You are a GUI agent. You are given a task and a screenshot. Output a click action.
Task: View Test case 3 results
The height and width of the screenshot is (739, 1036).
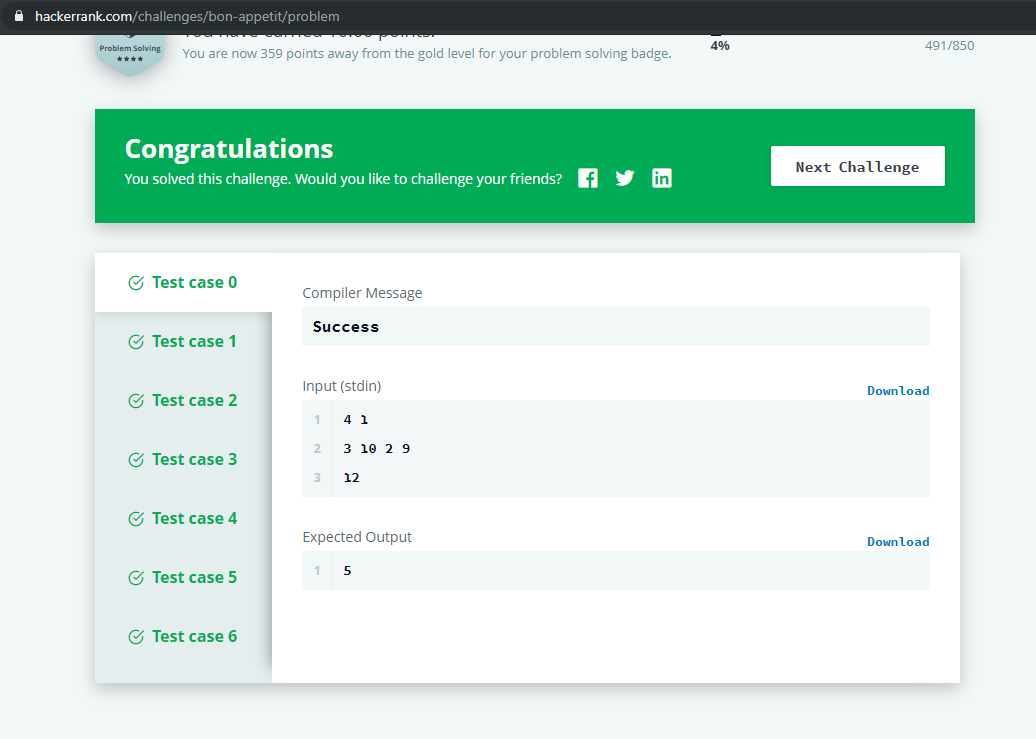[183, 459]
